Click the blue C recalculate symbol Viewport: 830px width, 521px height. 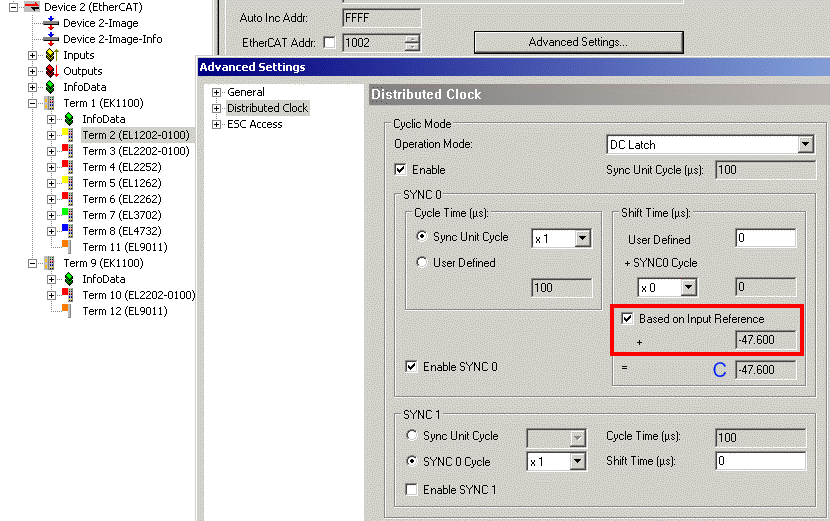719,370
